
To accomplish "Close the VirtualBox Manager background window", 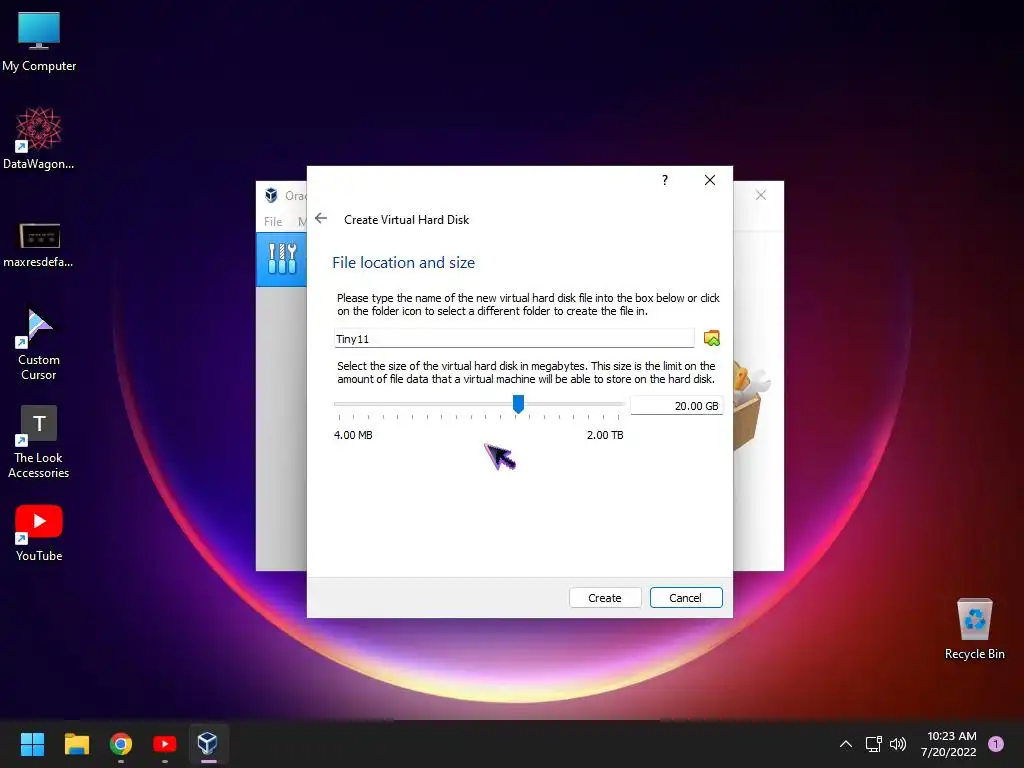I will 761,195.
